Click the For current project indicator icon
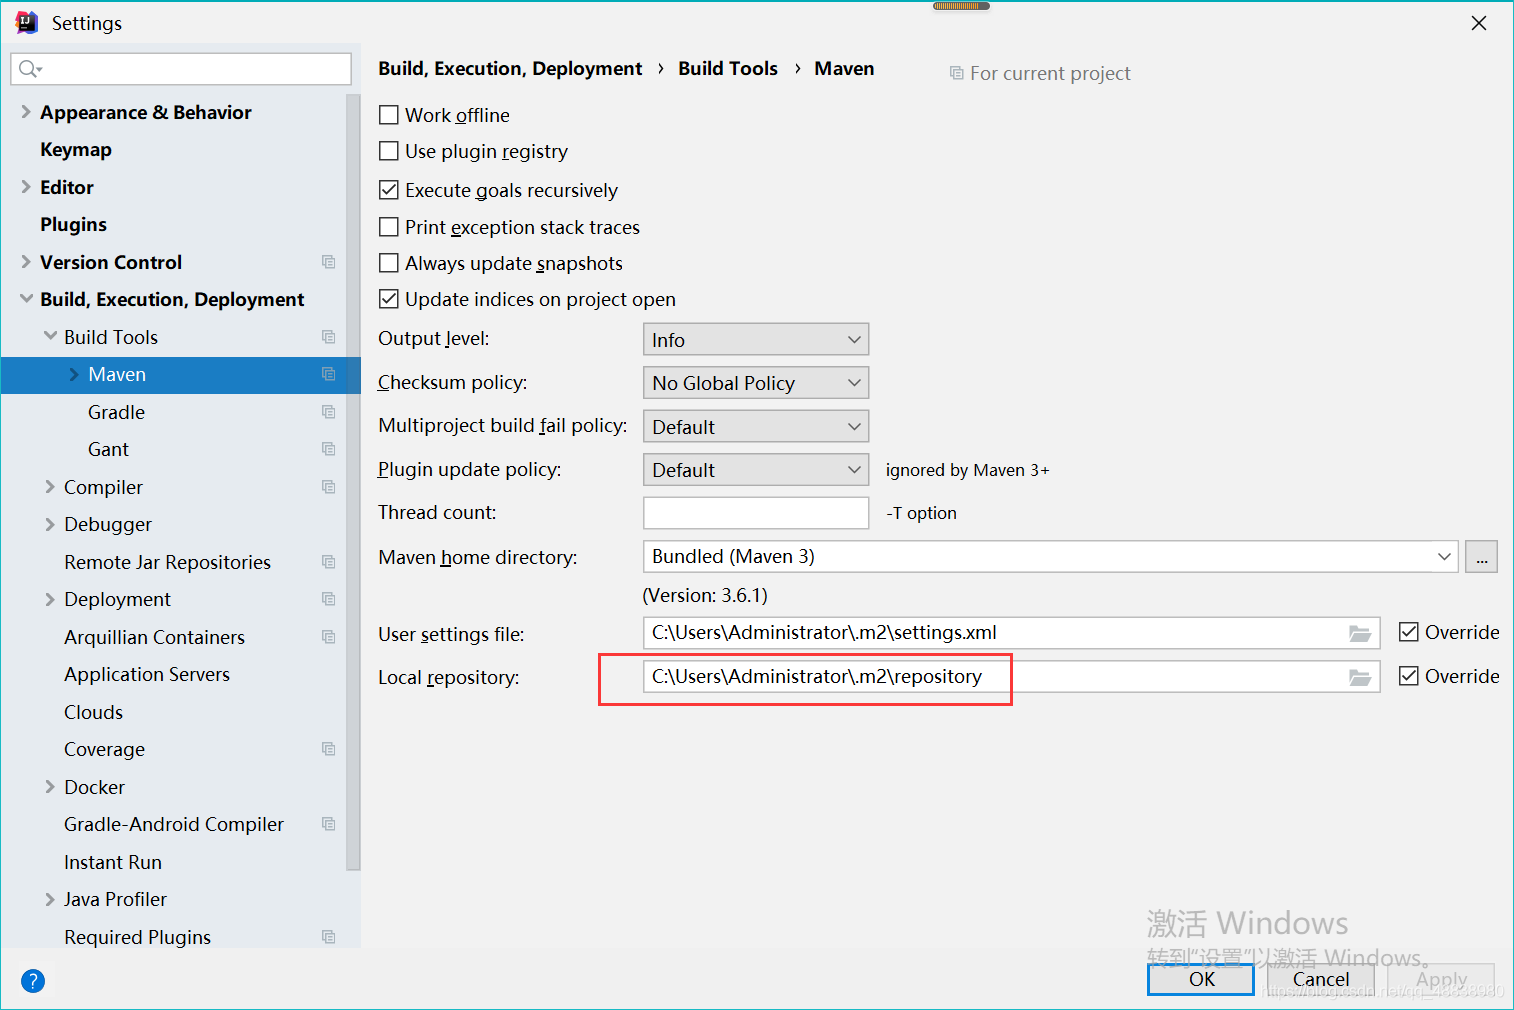The image size is (1514, 1010). tap(957, 73)
